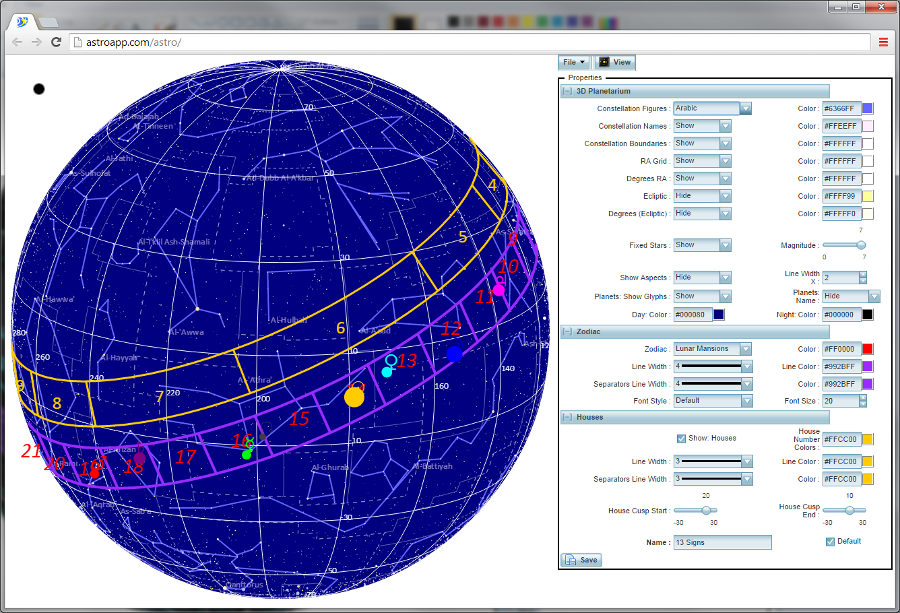Collapse the 3D Planetarium section

(567, 91)
